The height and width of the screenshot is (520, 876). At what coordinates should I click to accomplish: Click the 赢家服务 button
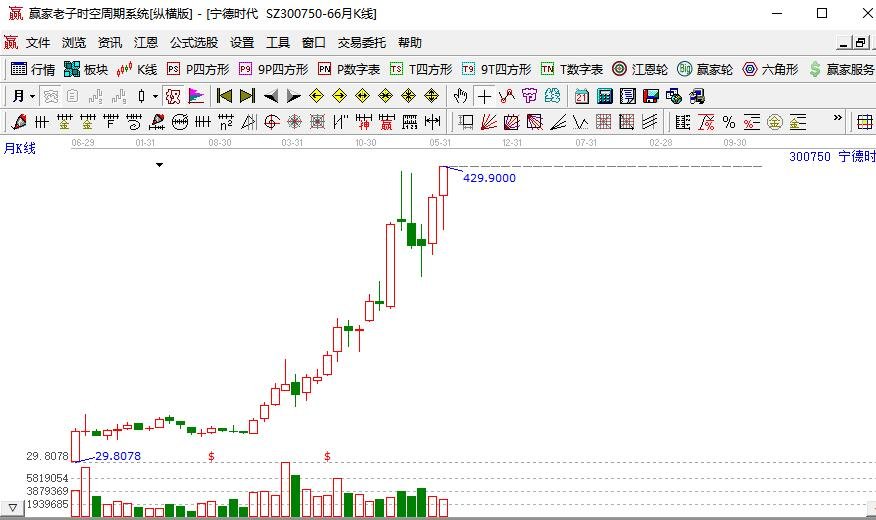tap(841, 69)
